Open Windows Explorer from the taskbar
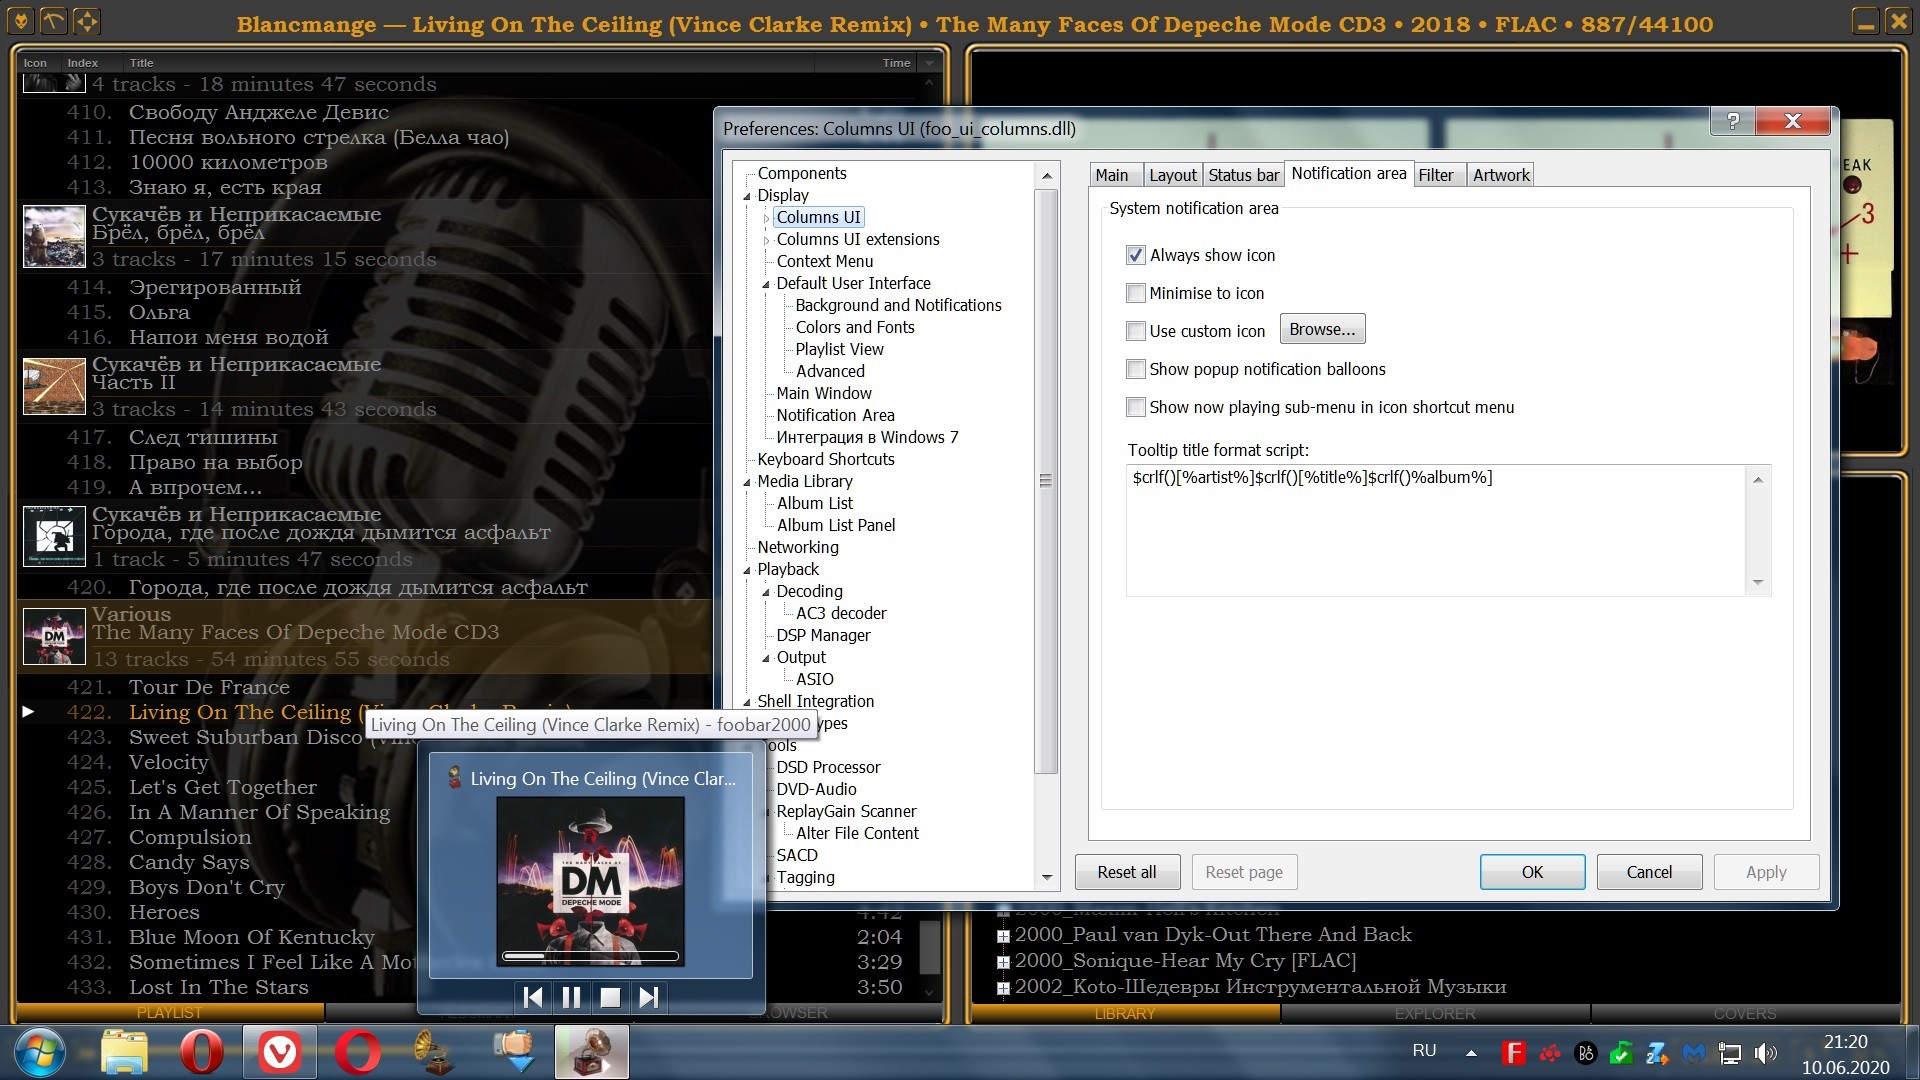The height and width of the screenshot is (1080, 1920). click(x=124, y=1053)
